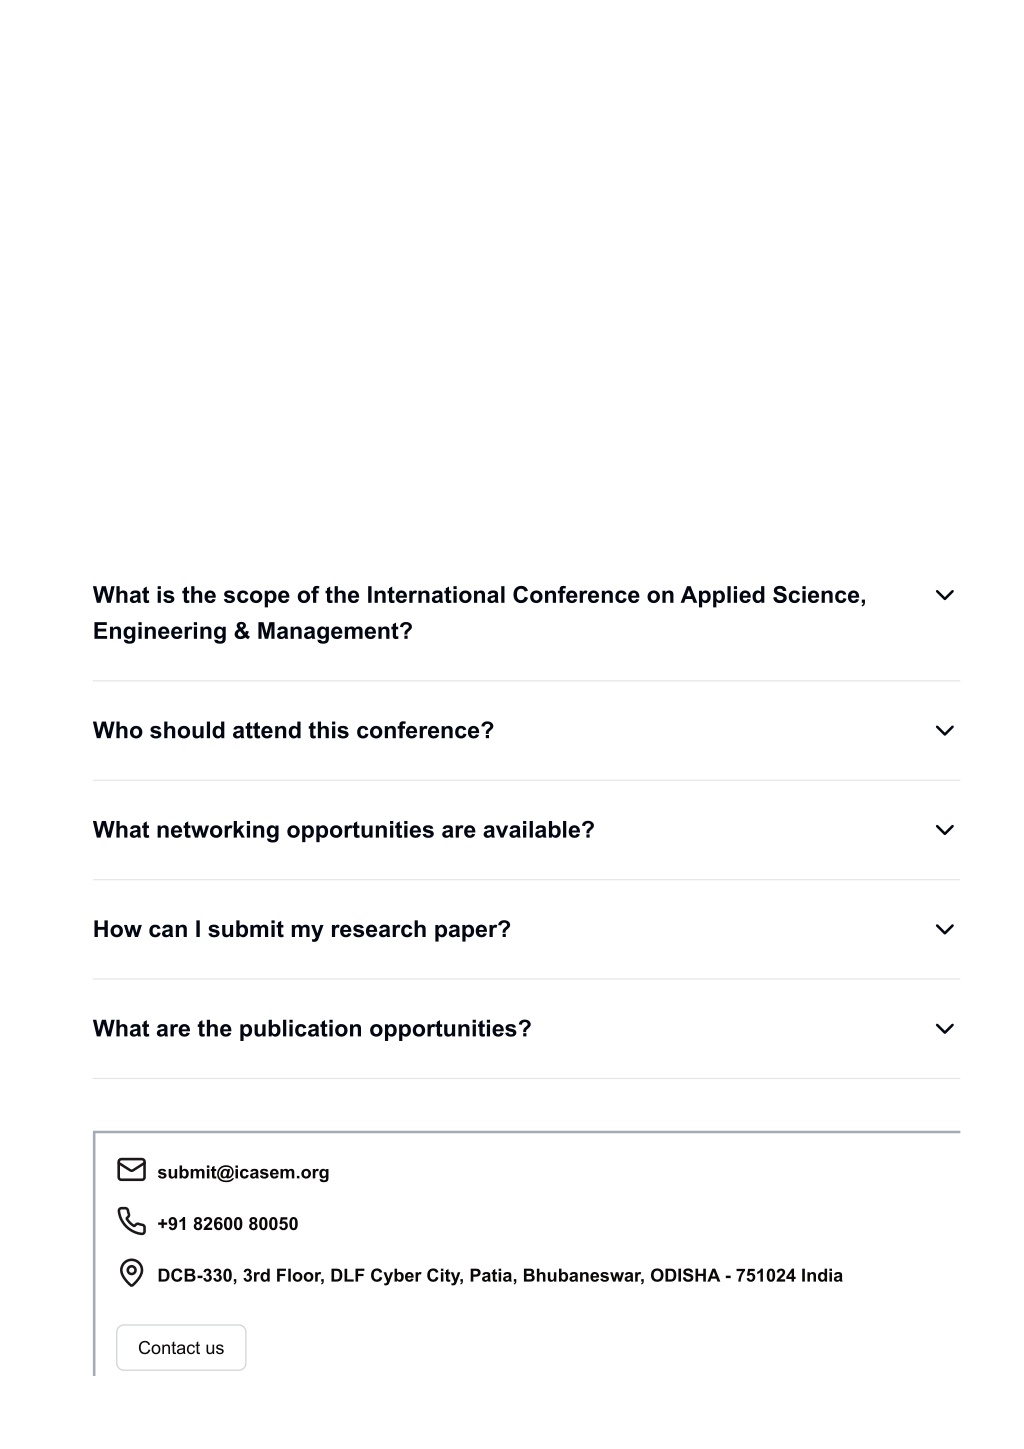The image size is (1024, 1449).
Task: Open 'How can I submit my research paper?'
Action: [526, 929]
